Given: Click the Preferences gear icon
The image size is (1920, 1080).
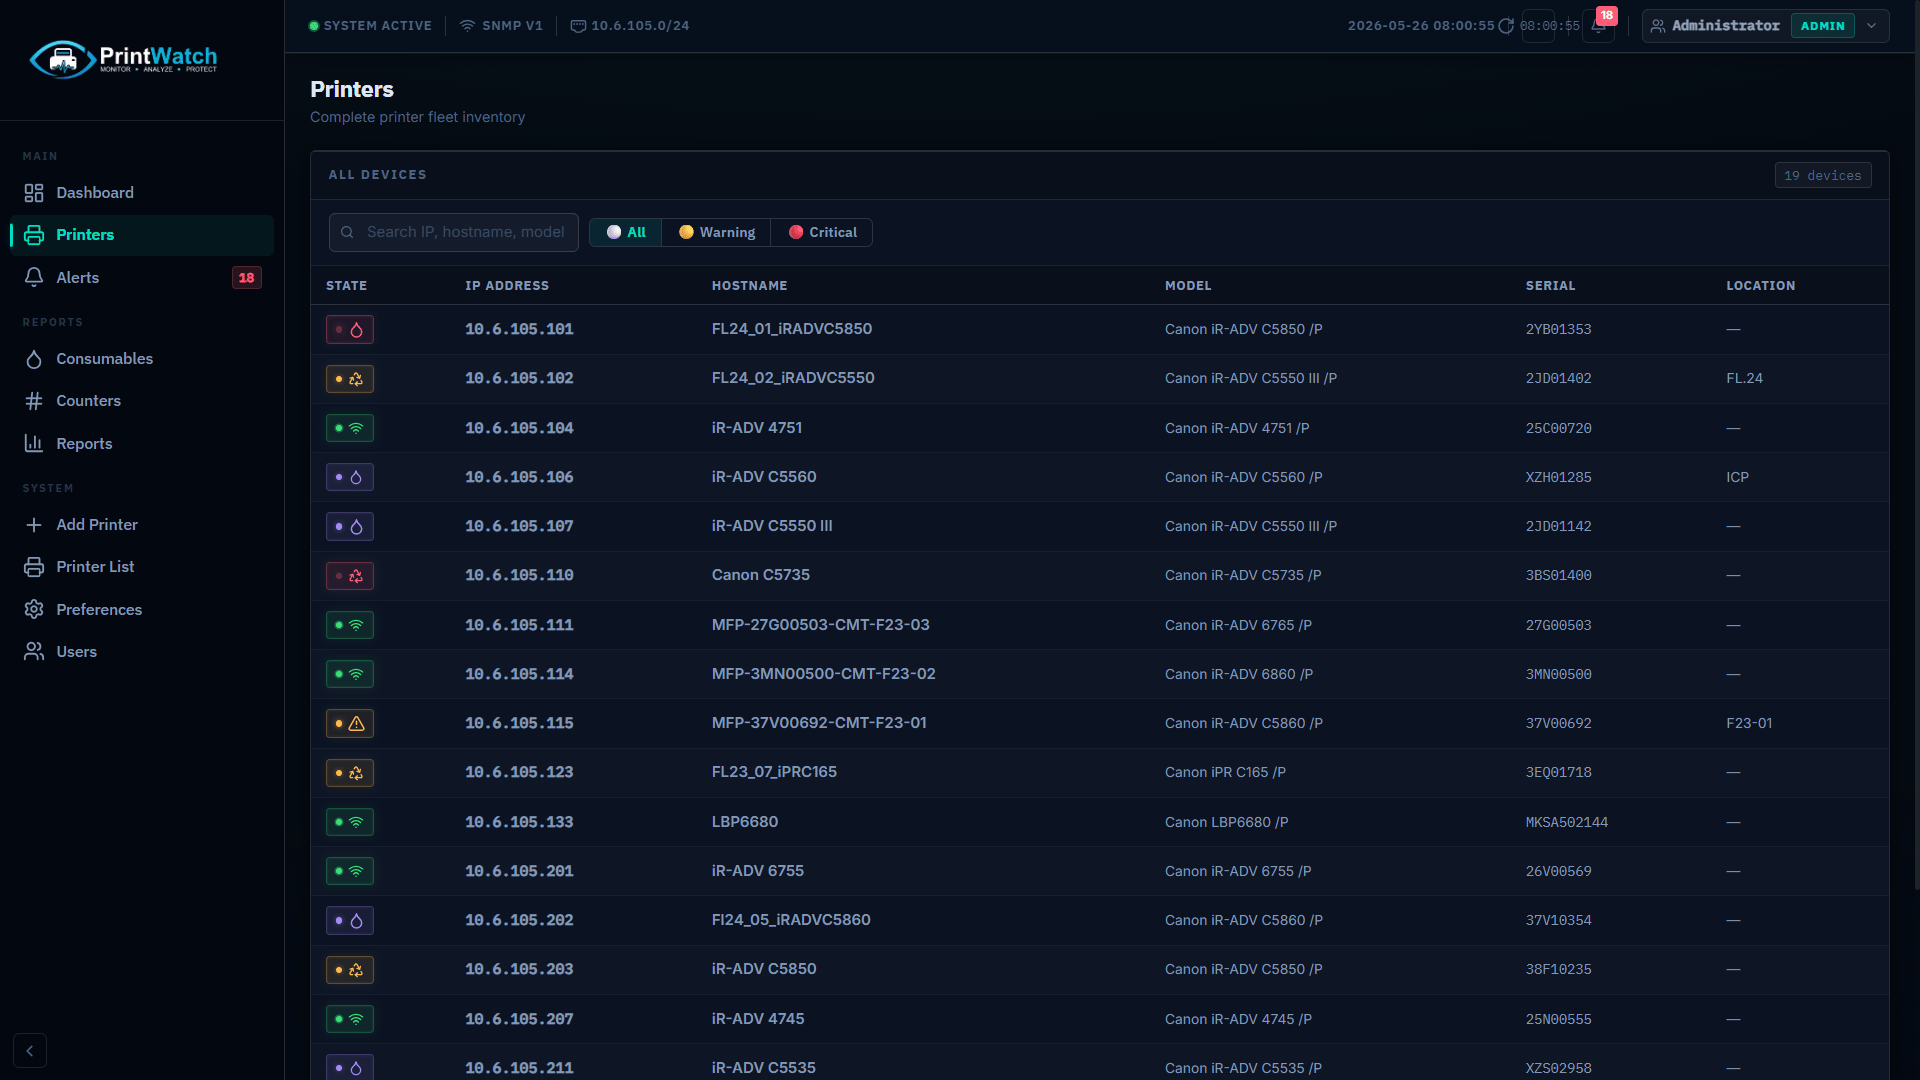Looking at the screenshot, I should (x=34, y=609).
